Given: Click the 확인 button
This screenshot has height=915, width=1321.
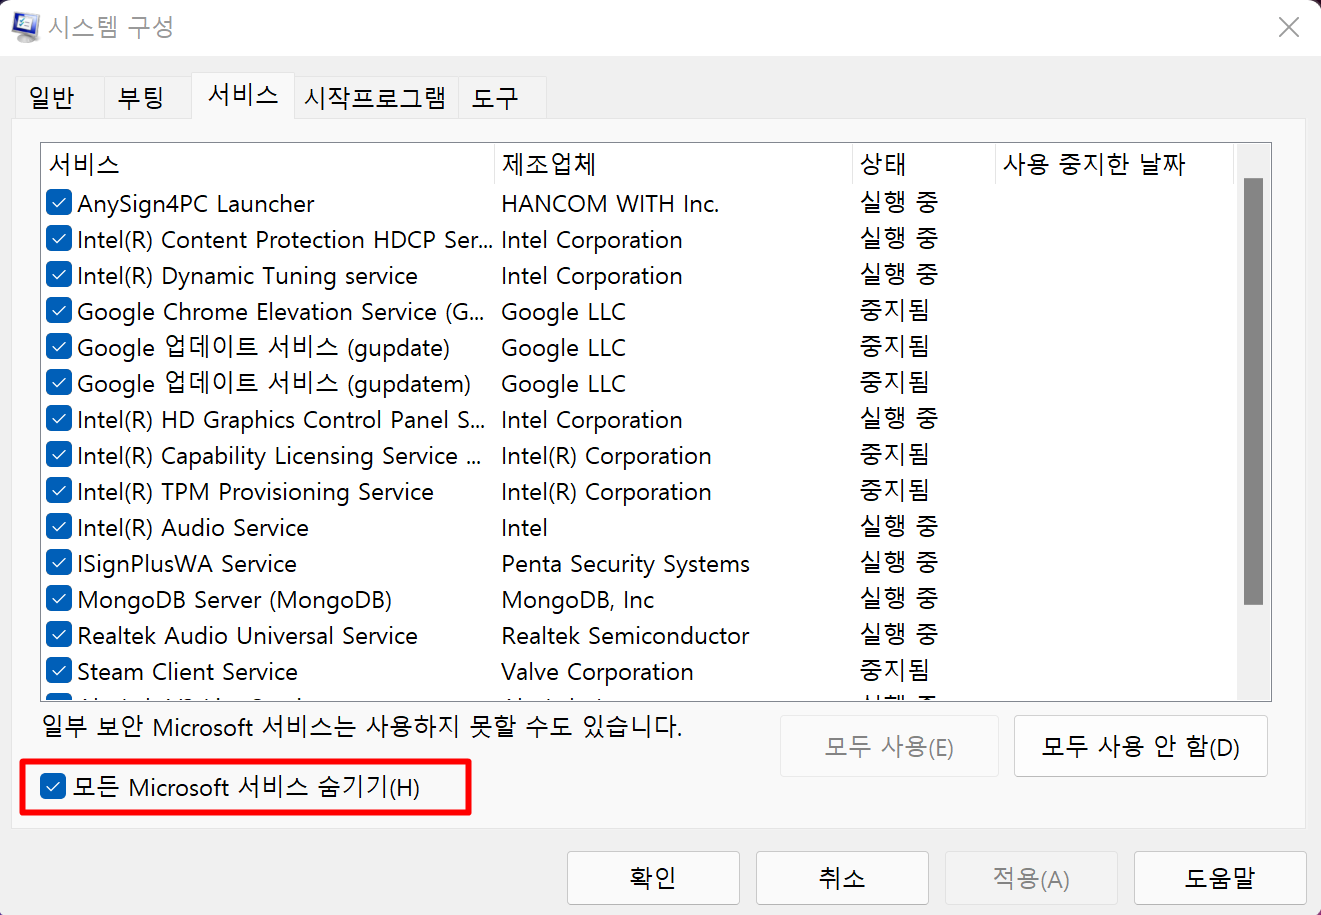Looking at the screenshot, I should coord(653,878).
